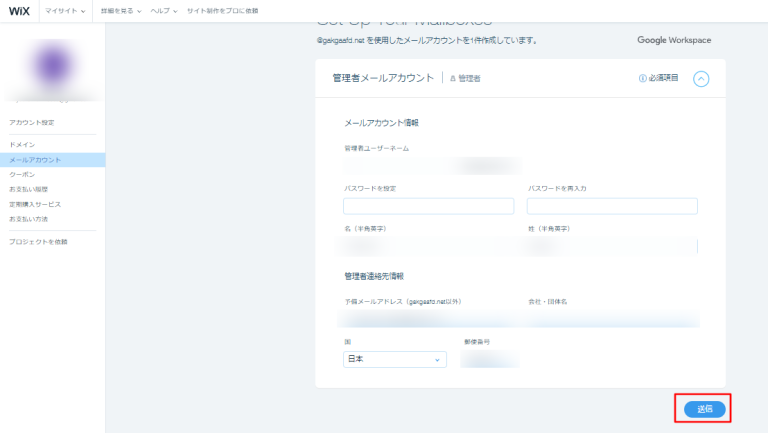Click the 必須項目 info icon
Screen dimensions: 768x433
click(x=642, y=78)
